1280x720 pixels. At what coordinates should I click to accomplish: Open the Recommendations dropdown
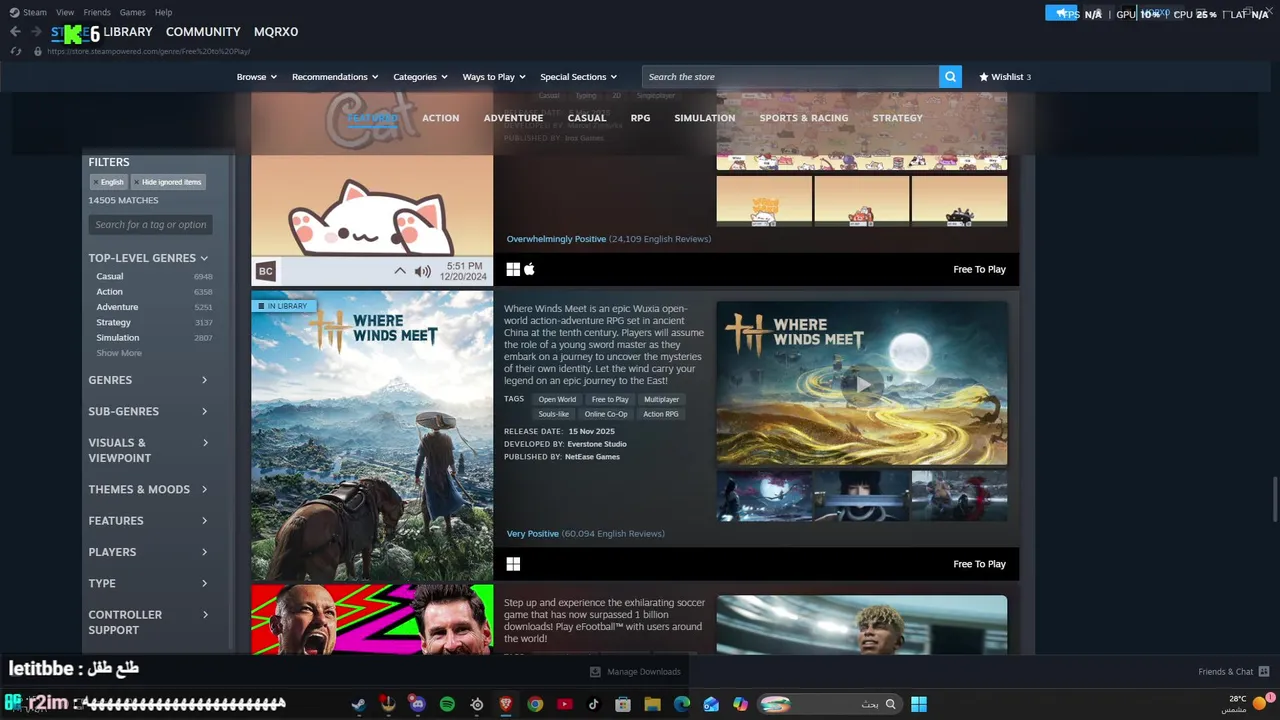pyautogui.click(x=335, y=77)
